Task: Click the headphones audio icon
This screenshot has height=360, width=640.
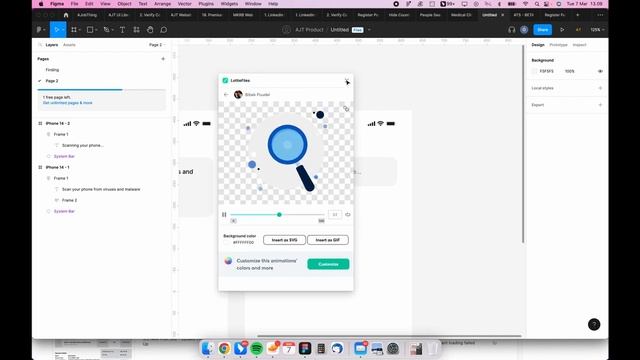Action: pyautogui.click(x=511, y=30)
